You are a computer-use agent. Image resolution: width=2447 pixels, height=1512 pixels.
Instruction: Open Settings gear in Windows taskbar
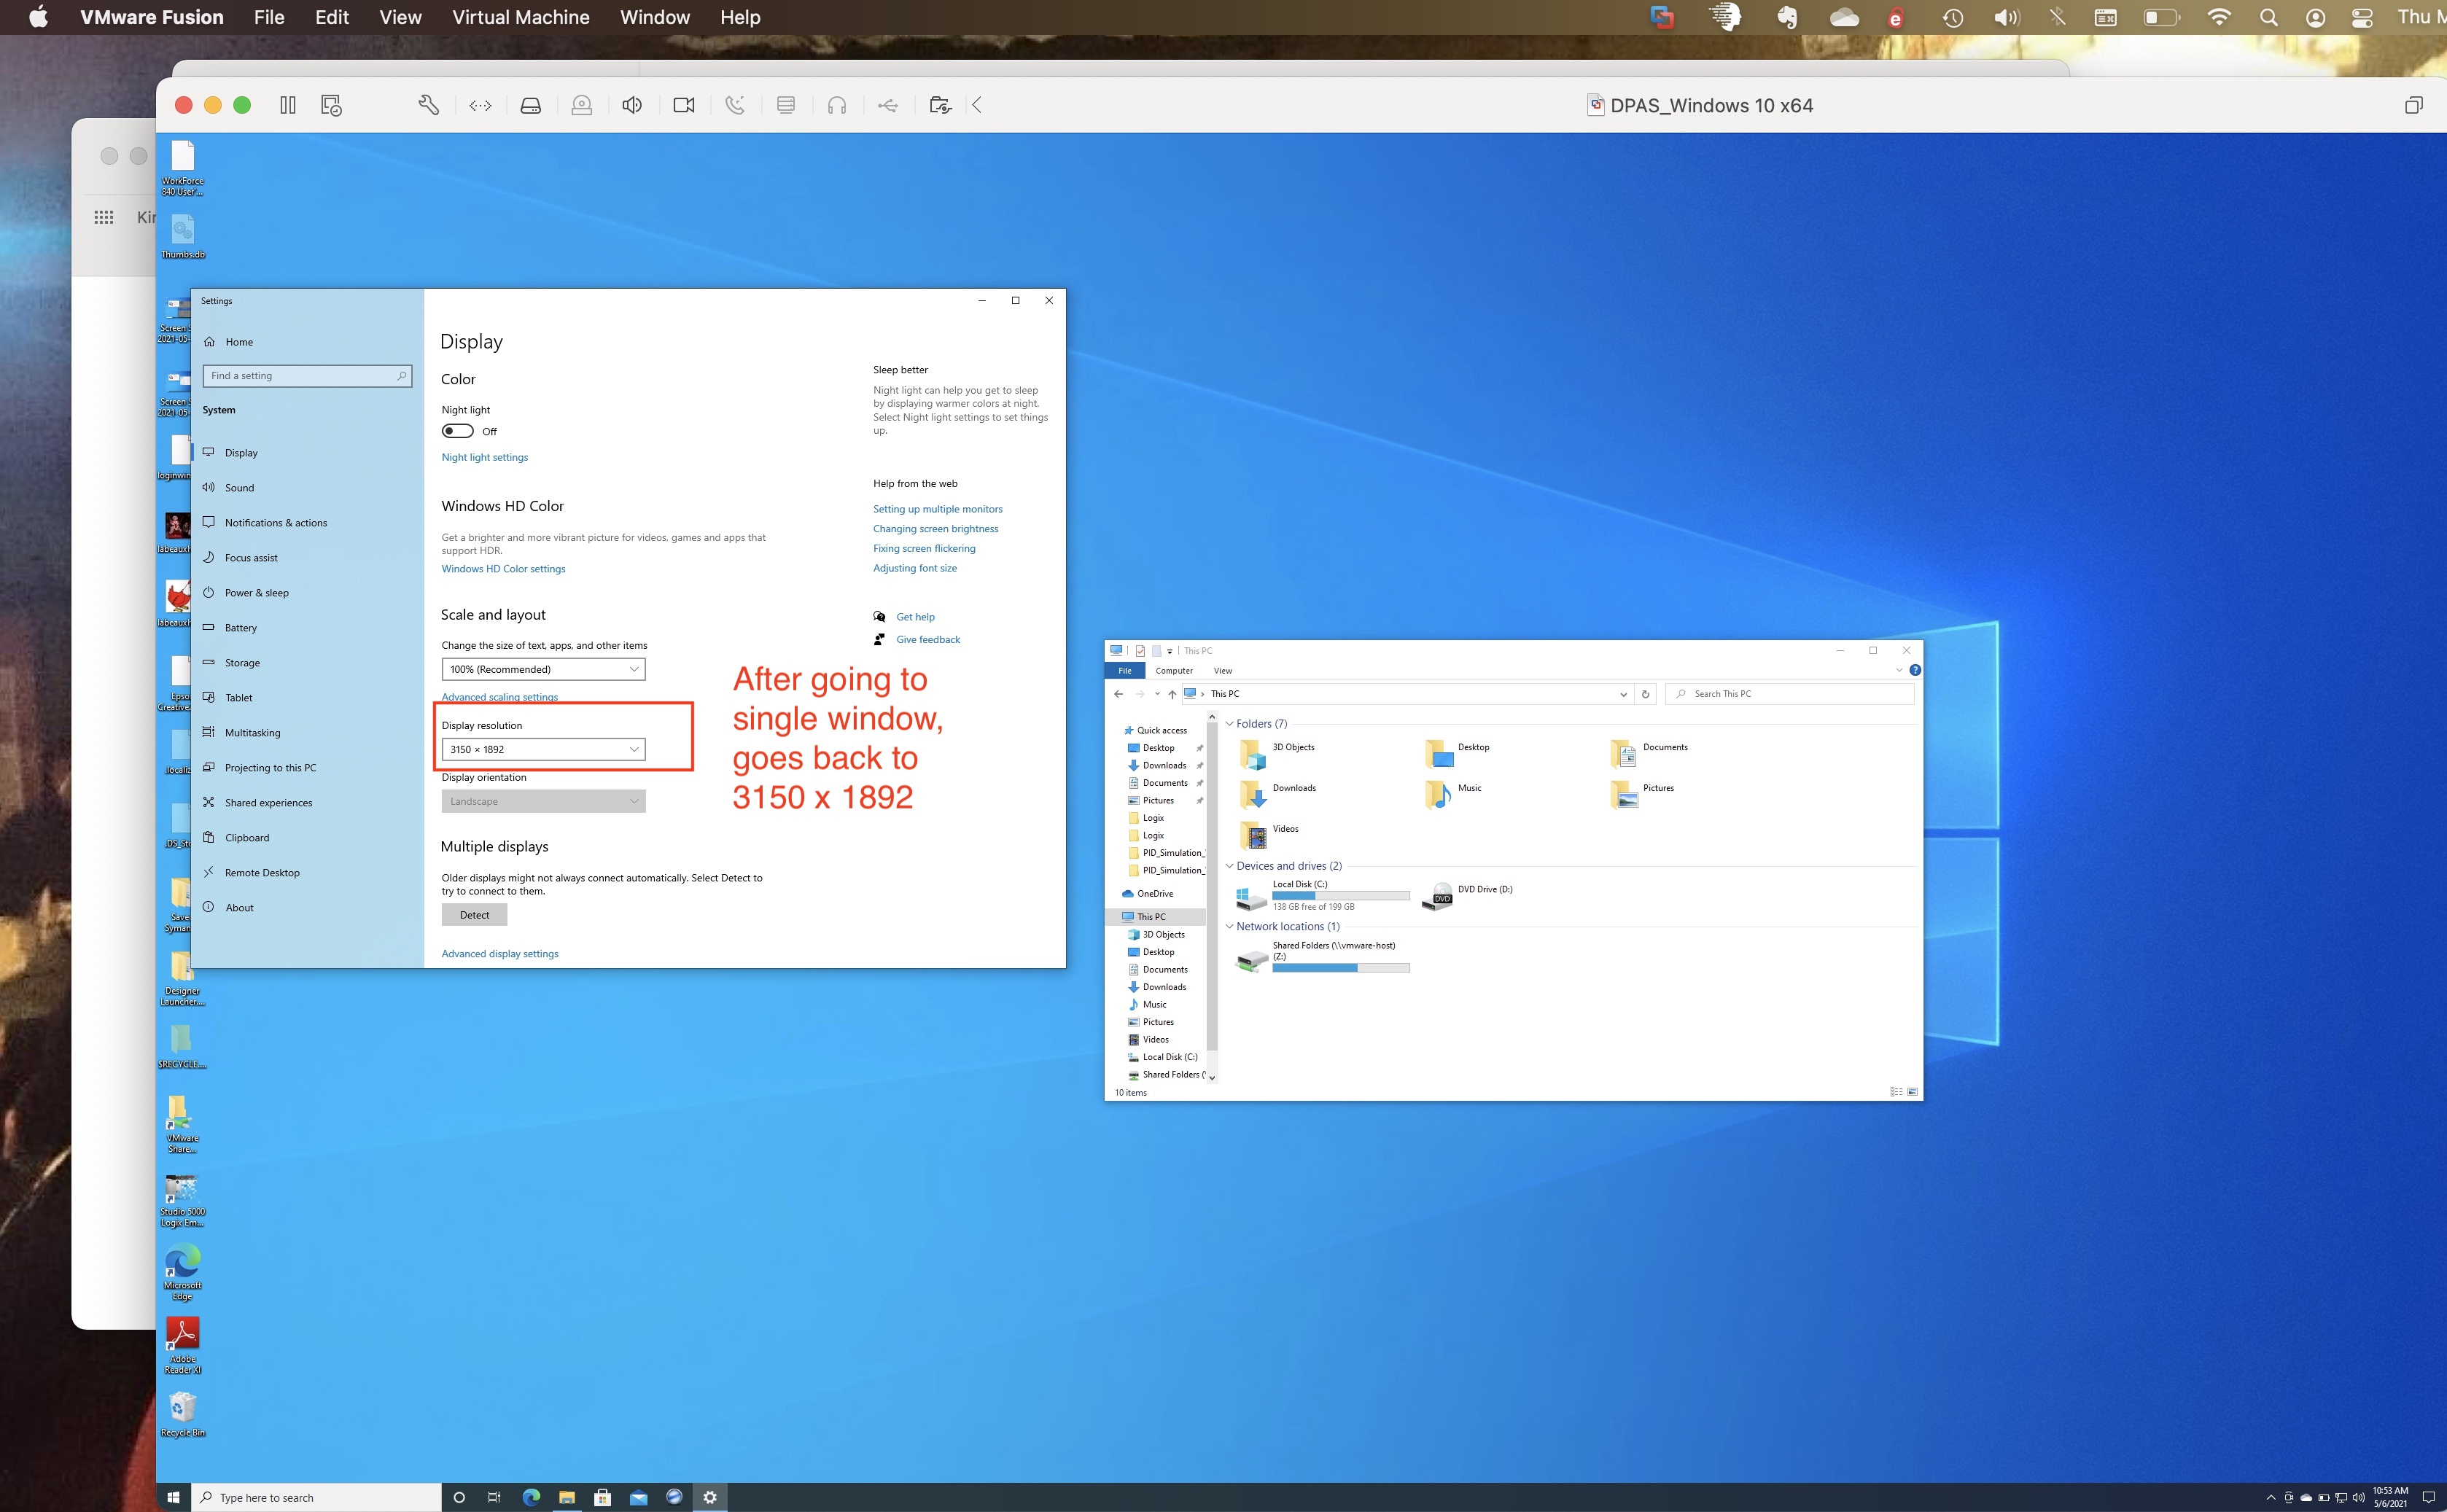coord(710,1497)
